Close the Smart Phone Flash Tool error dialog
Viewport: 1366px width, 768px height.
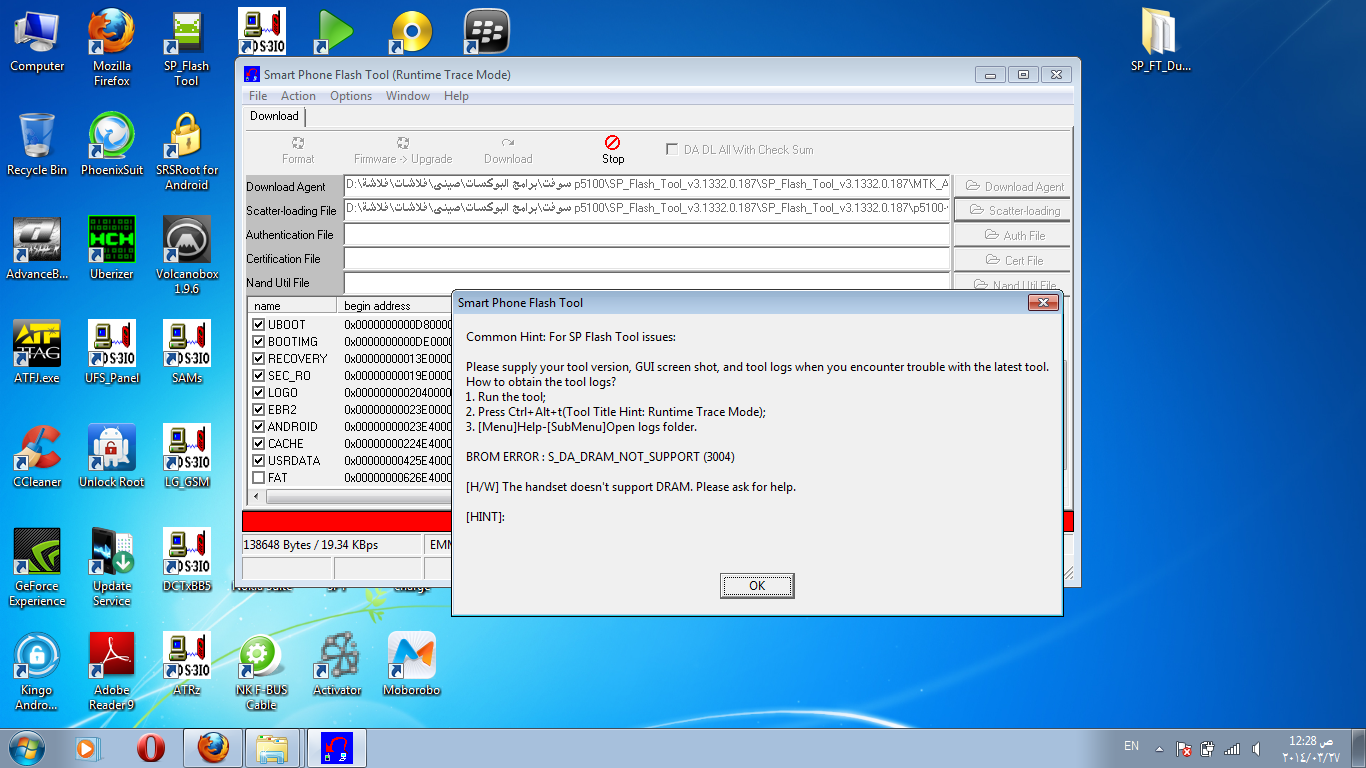click(x=1042, y=303)
